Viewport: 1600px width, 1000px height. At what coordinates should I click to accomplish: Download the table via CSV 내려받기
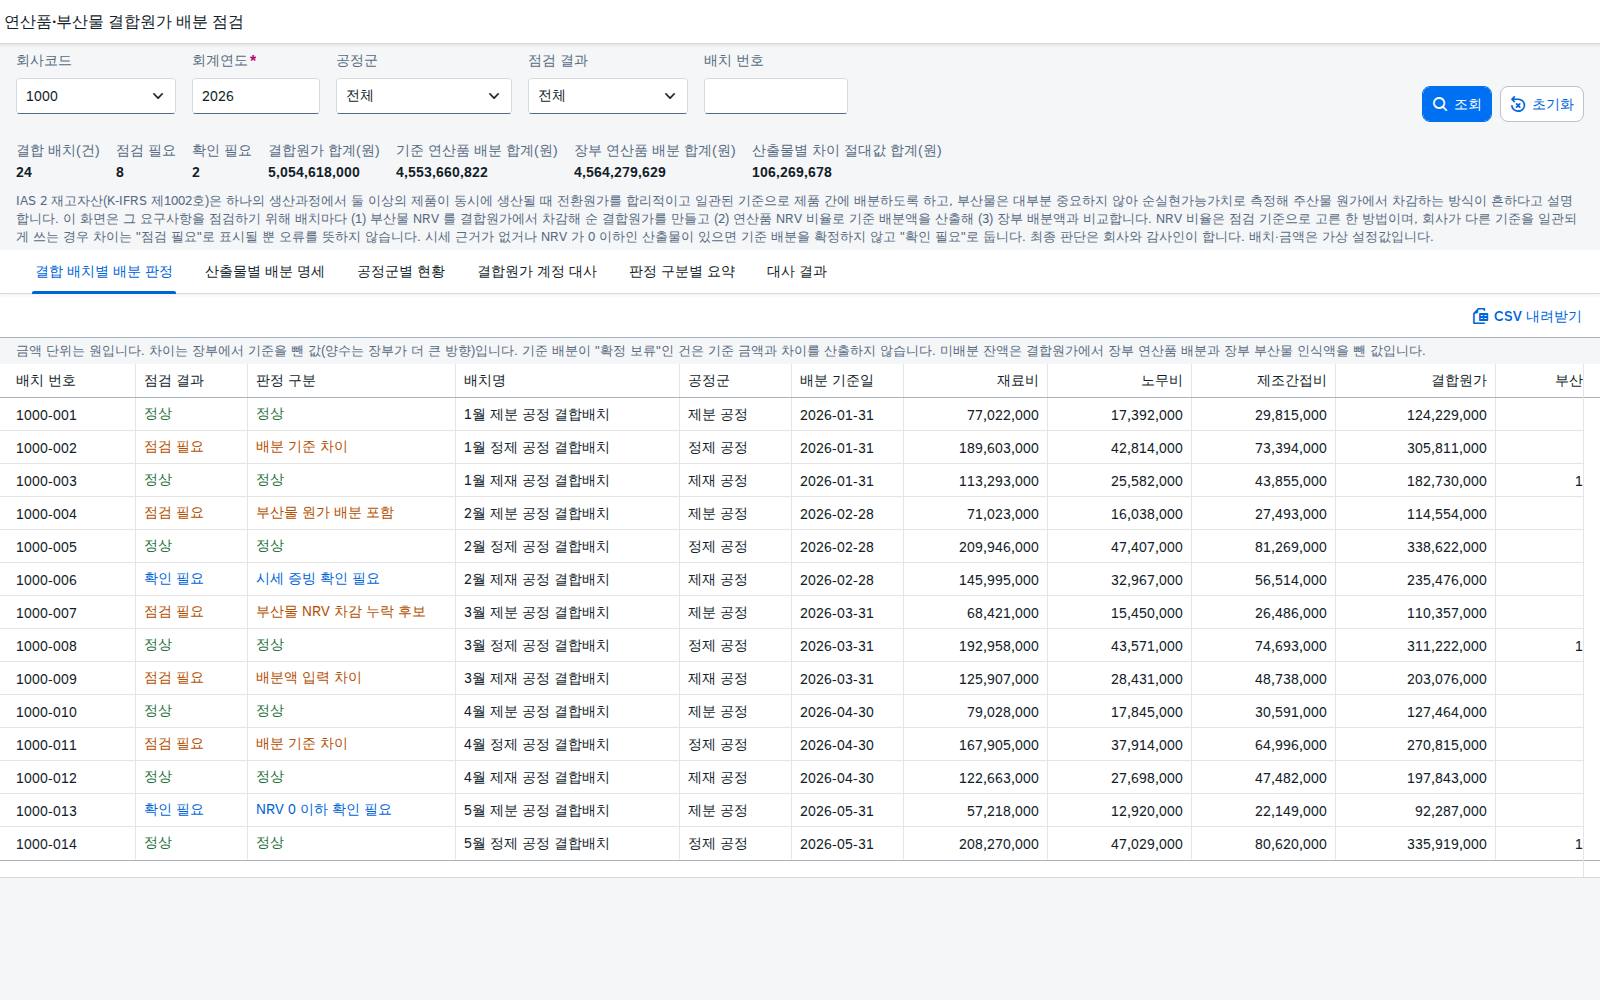(x=1527, y=316)
